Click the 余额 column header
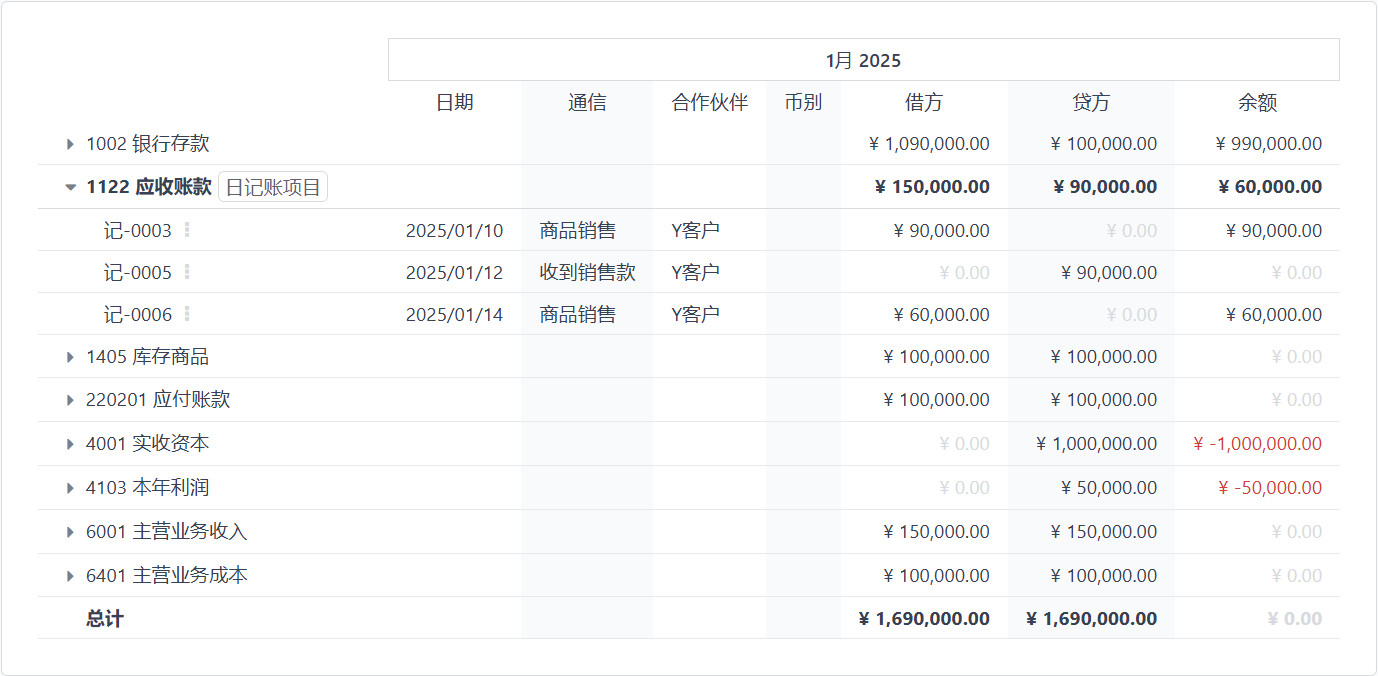Image resolution: width=1378 pixels, height=676 pixels. click(1257, 102)
